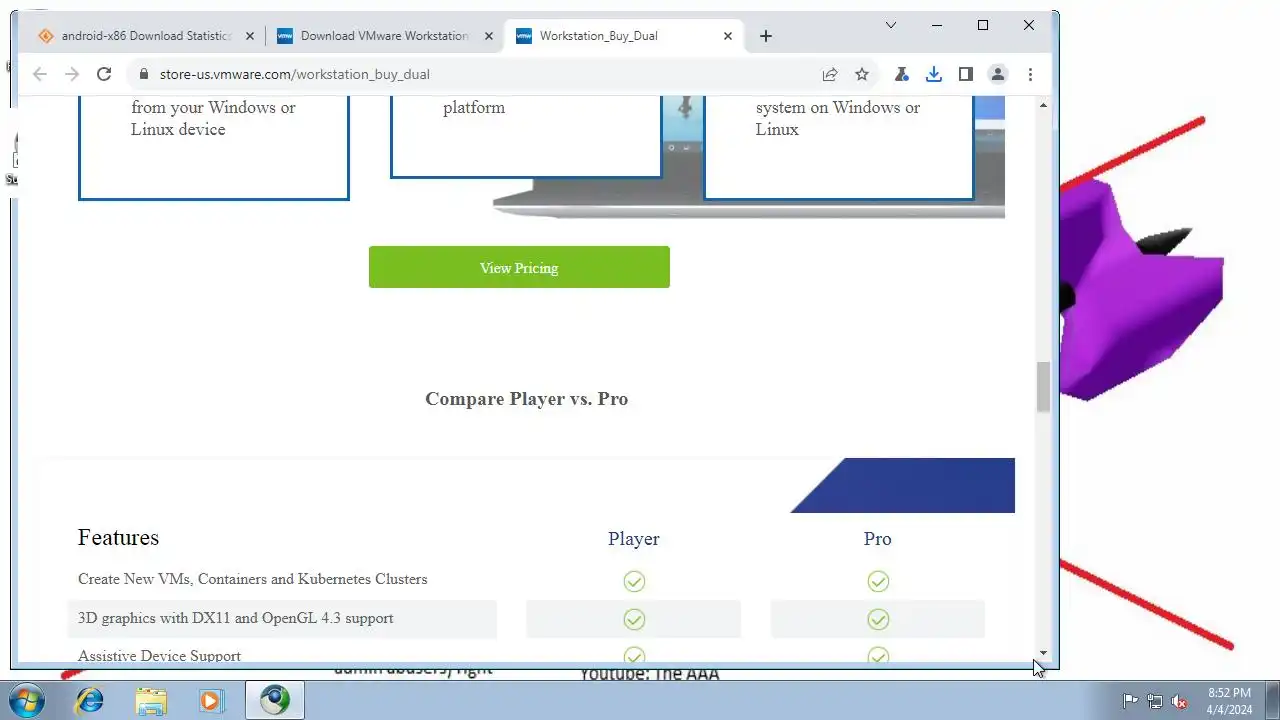Open the Windows Start button

25,700
